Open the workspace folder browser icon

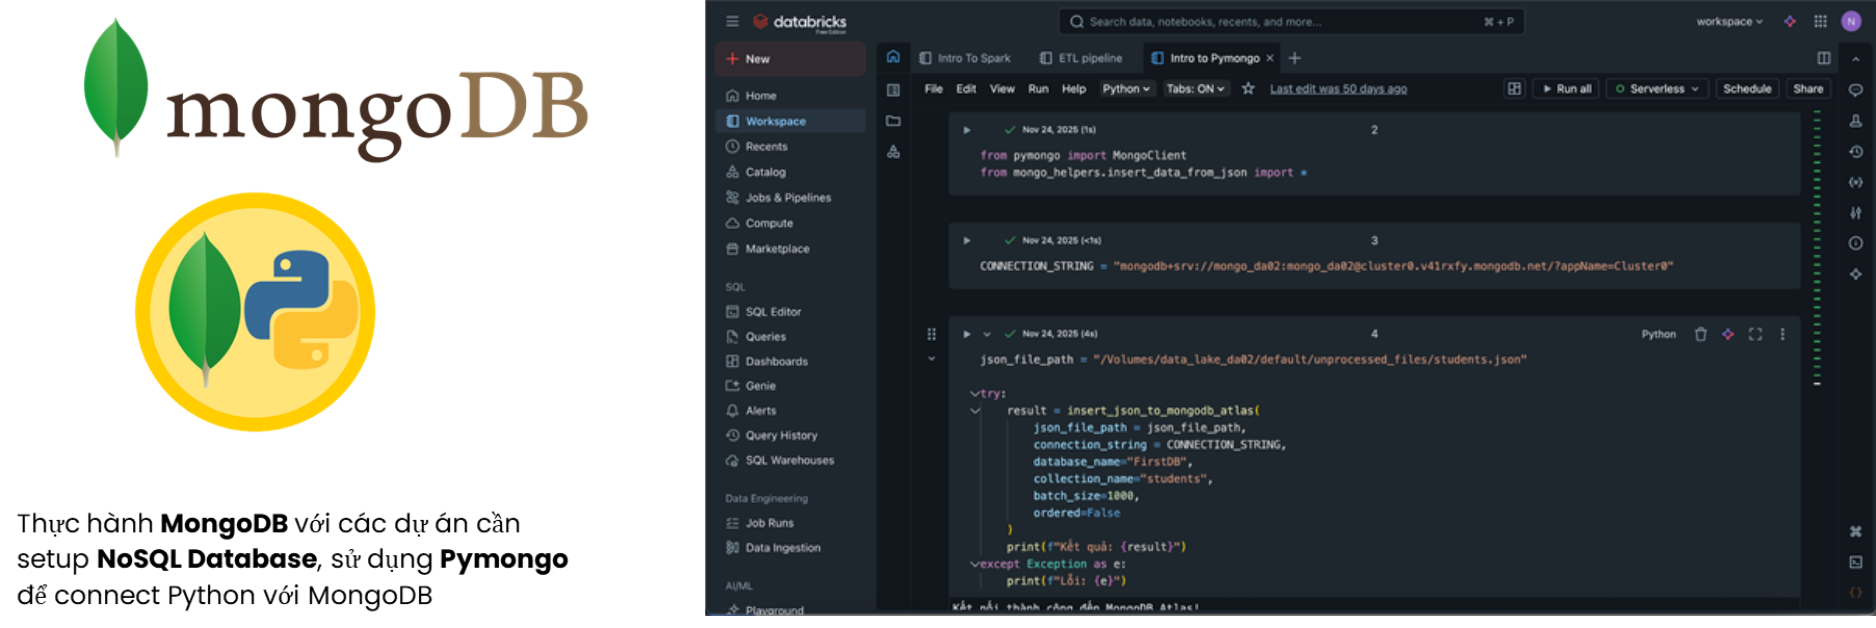[x=893, y=121]
